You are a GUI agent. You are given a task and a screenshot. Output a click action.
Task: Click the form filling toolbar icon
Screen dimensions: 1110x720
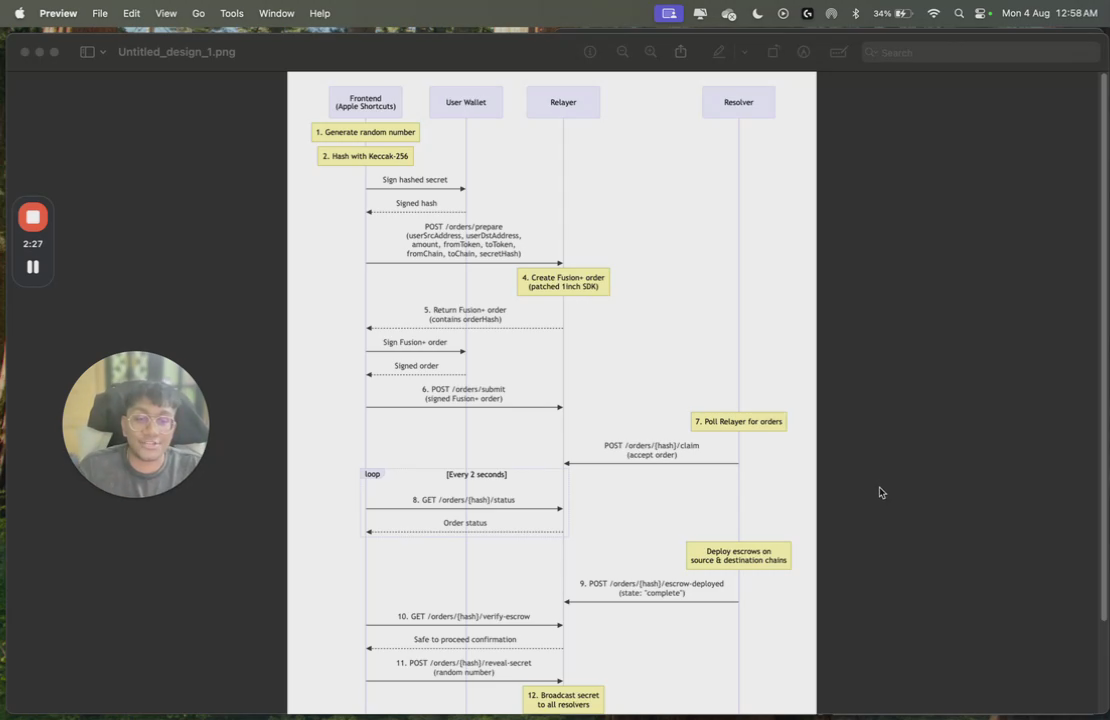coord(838,52)
